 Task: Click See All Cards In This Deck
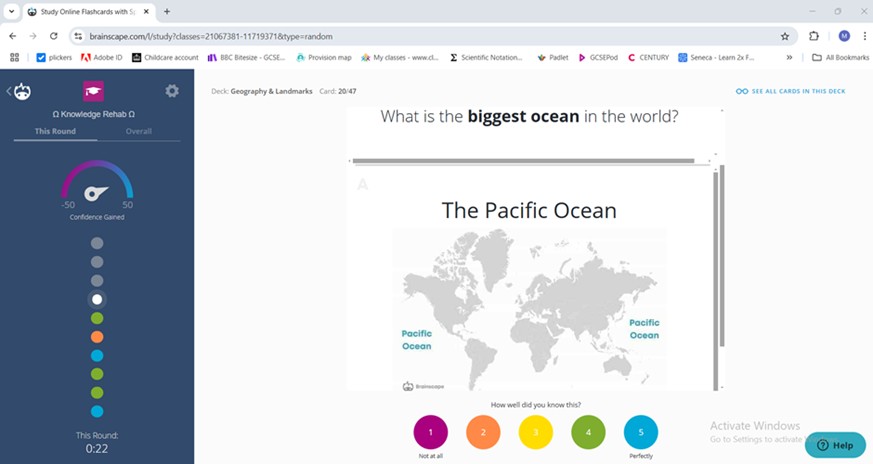pyautogui.click(x=790, y=91)
